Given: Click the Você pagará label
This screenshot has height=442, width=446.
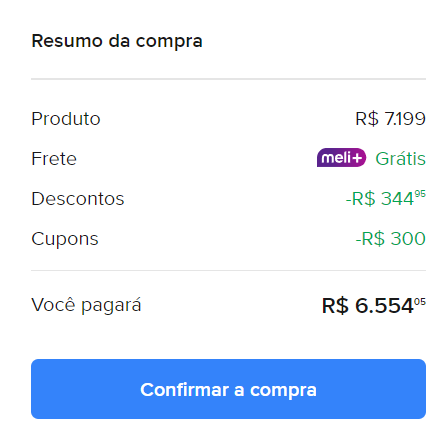Looking at the screenshot, I should (86, 305).
